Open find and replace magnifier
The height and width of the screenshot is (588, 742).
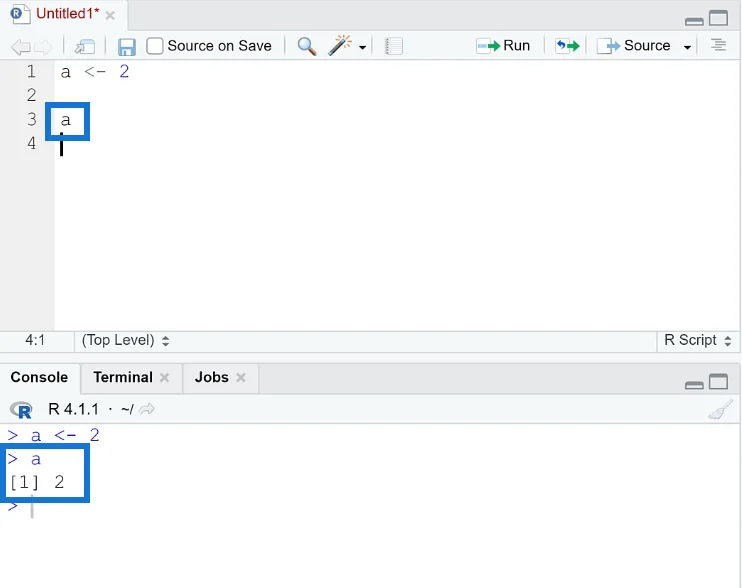307,46
